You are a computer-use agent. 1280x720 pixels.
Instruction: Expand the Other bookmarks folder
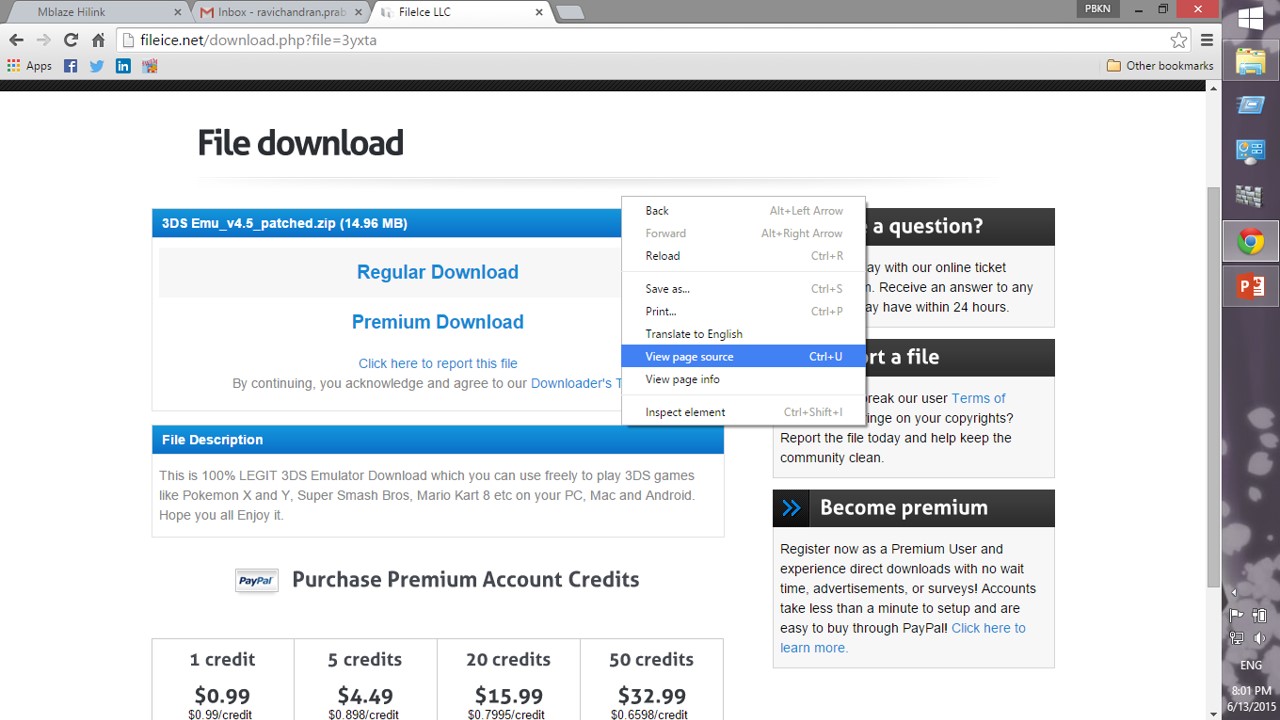(1159, 66)
